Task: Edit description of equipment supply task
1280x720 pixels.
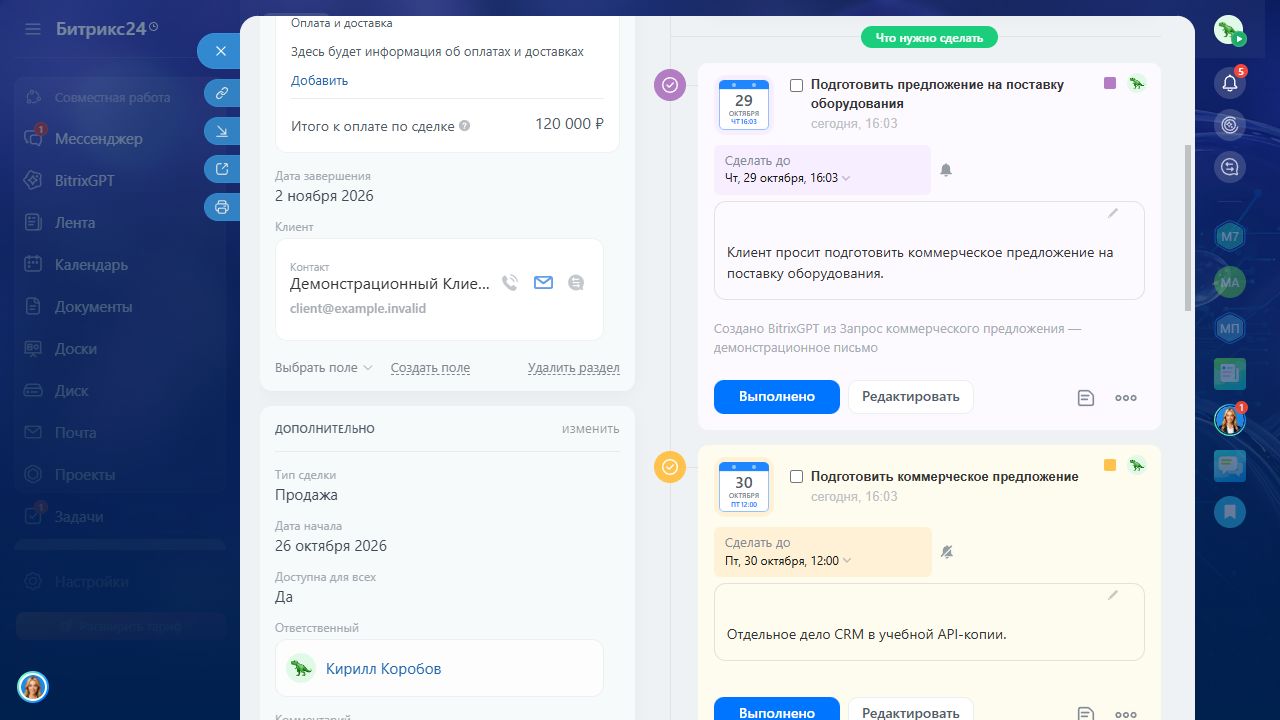Action: (1113, 214)
